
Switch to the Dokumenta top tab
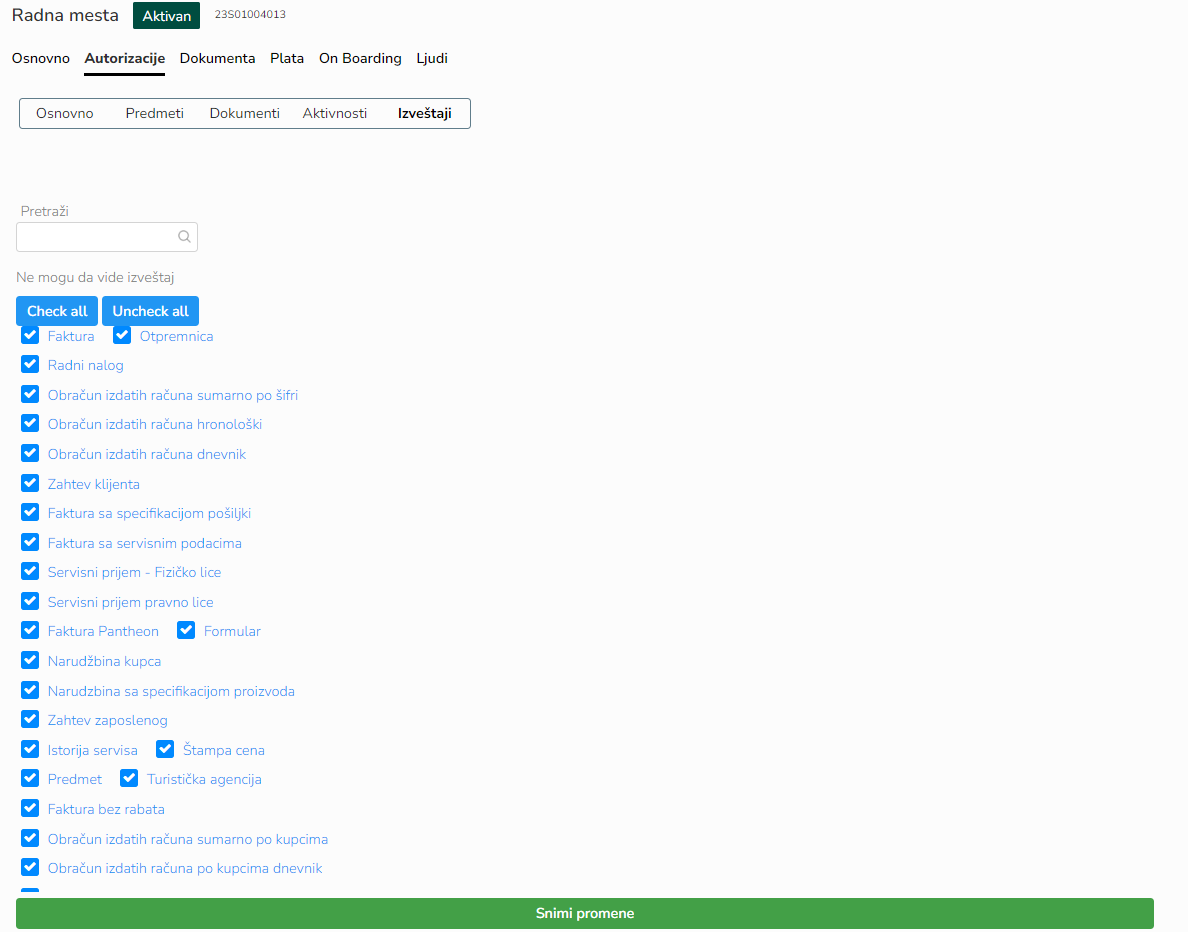click(x=217, y=58)
